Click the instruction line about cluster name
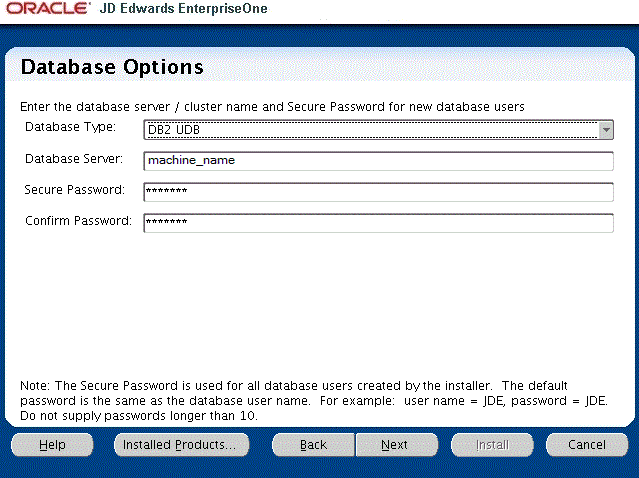Screen dimensions: 639x478 [272, 107]
